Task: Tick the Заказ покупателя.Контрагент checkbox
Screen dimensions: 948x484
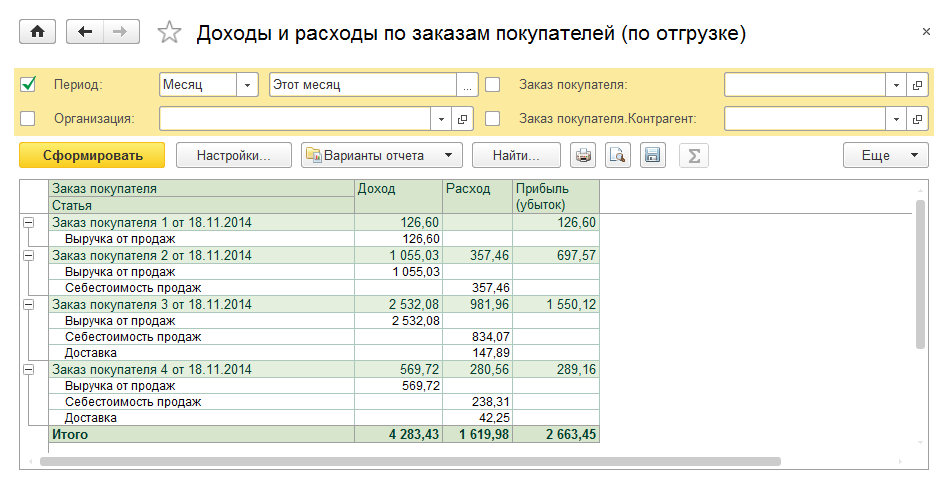Action: (492, 119)
